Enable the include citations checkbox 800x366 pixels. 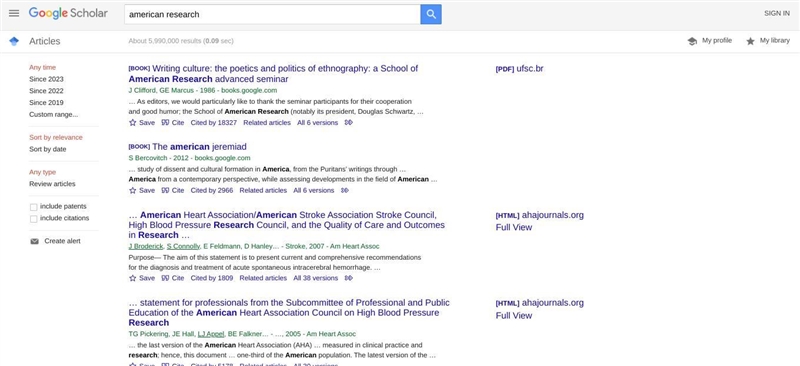(34, 219)
